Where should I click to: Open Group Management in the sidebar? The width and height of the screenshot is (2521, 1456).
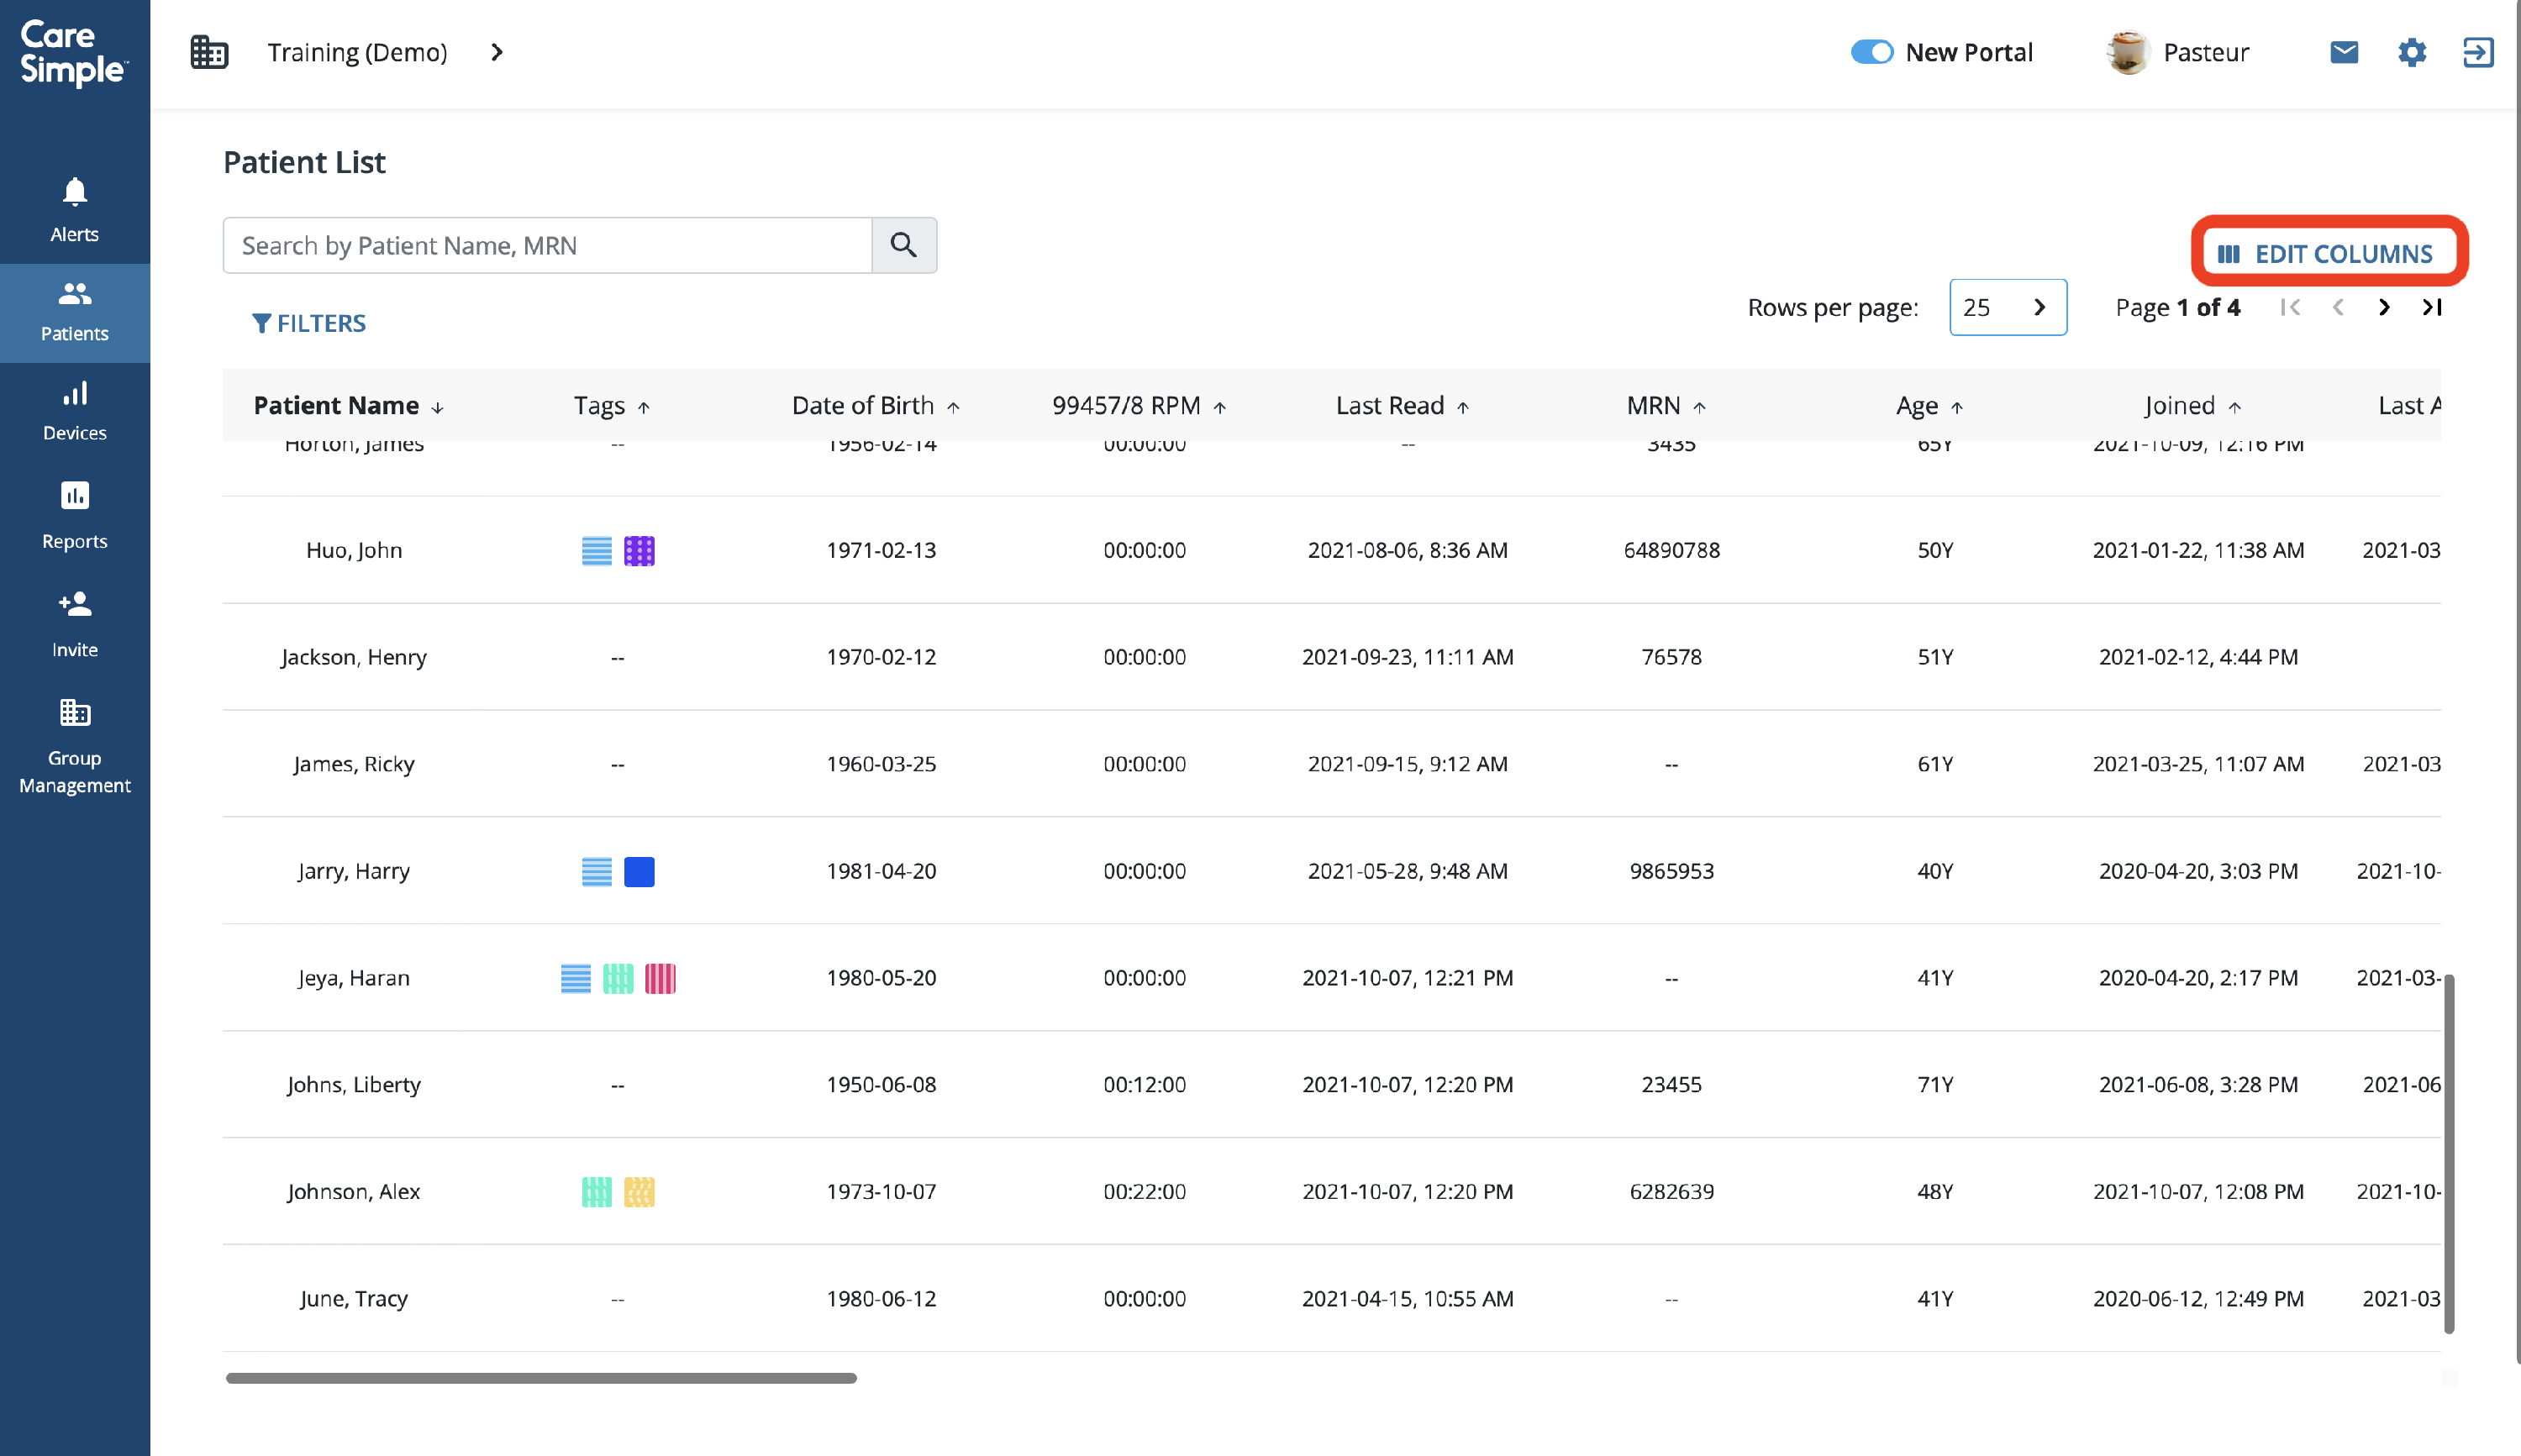click(75, 745)
